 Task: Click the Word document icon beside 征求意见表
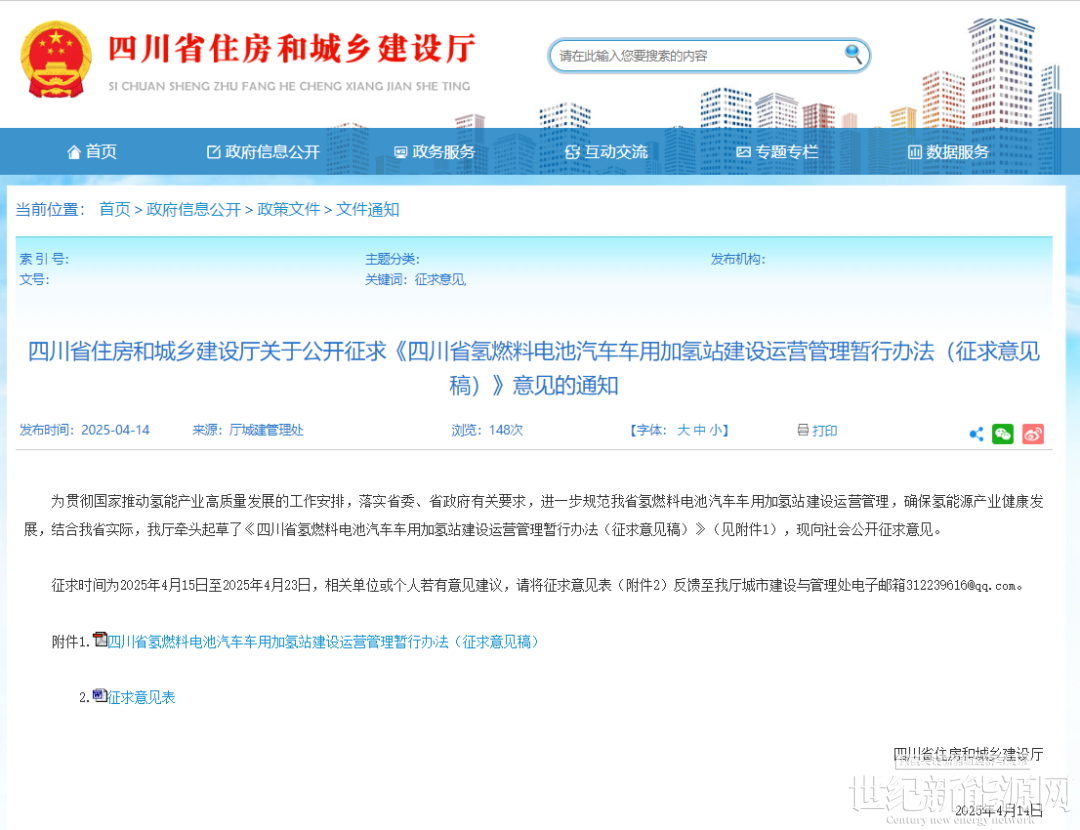coord(100,695)
